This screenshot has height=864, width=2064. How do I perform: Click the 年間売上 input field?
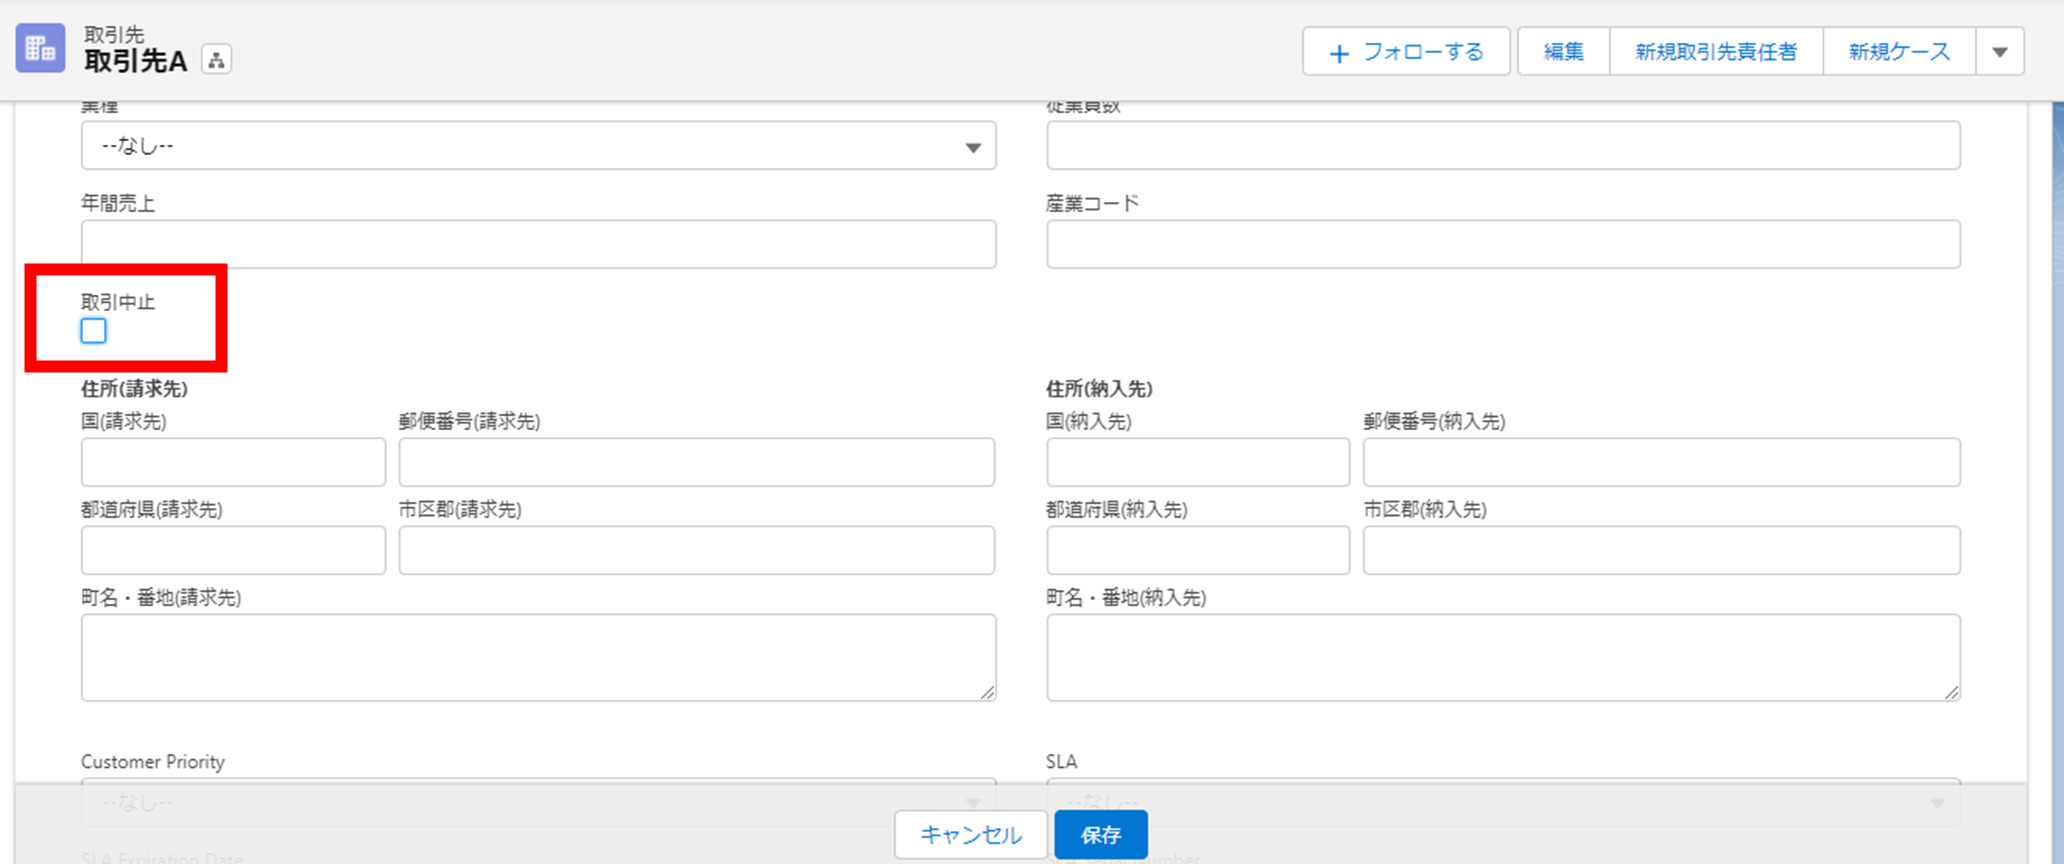[538, 244]
